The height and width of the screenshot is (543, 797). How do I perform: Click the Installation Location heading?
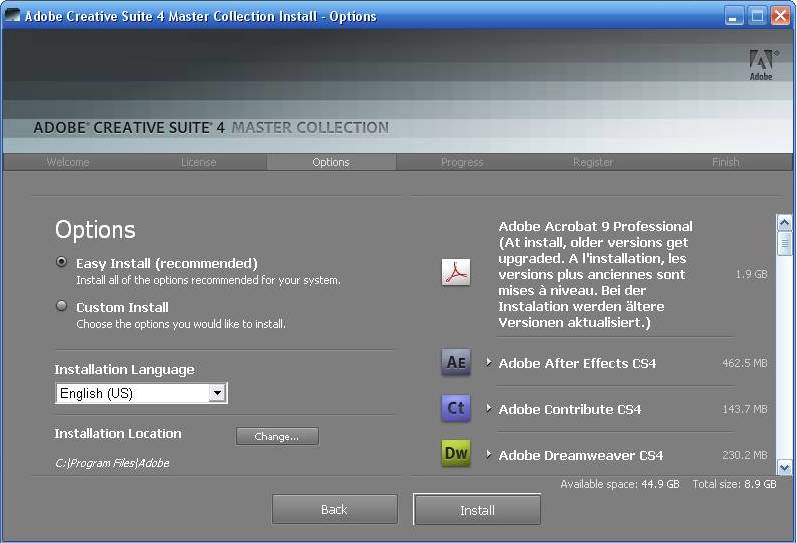click(x=118, y=433)
